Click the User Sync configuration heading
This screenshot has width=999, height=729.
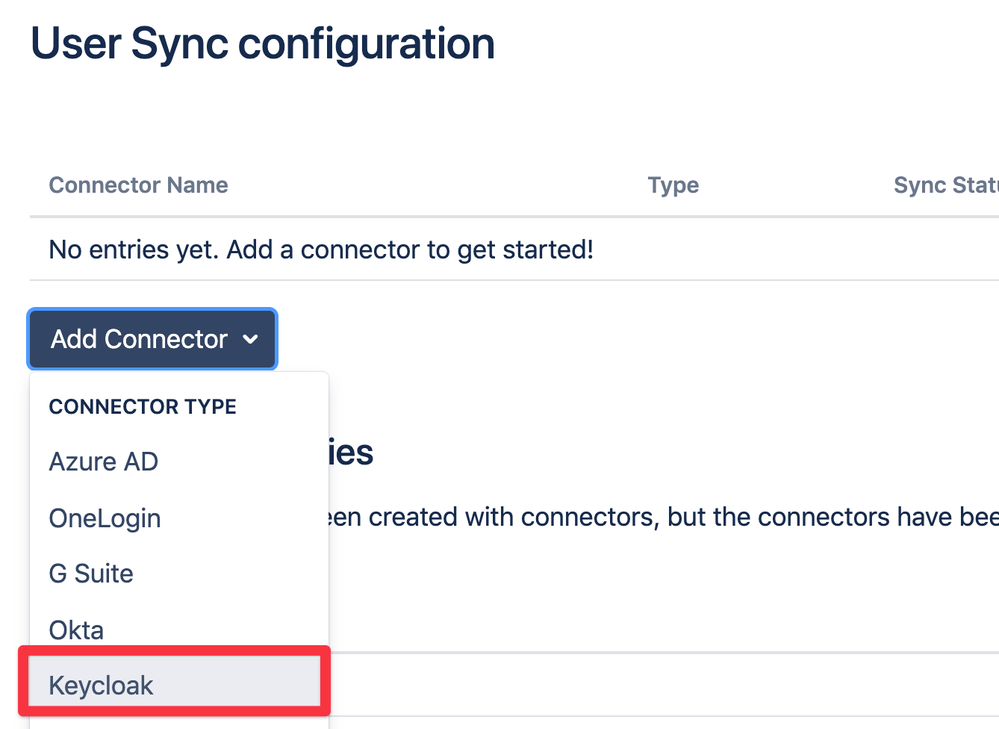tap(262, 44)
